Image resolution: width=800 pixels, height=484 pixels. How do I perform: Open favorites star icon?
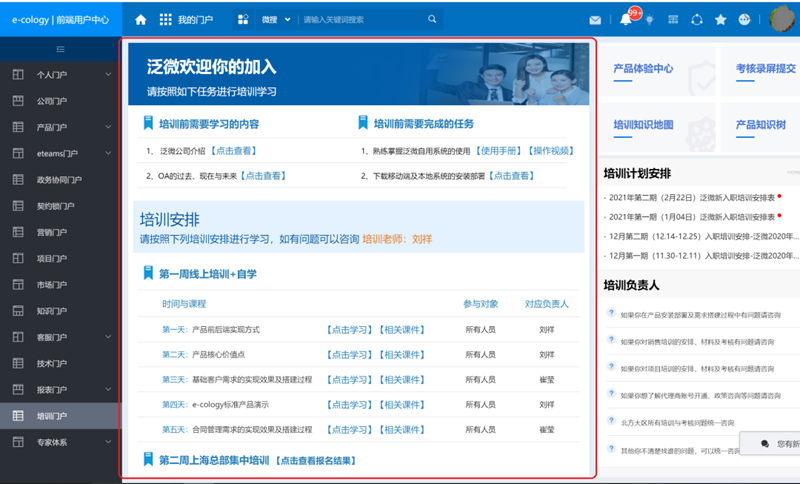click(720, 19)
